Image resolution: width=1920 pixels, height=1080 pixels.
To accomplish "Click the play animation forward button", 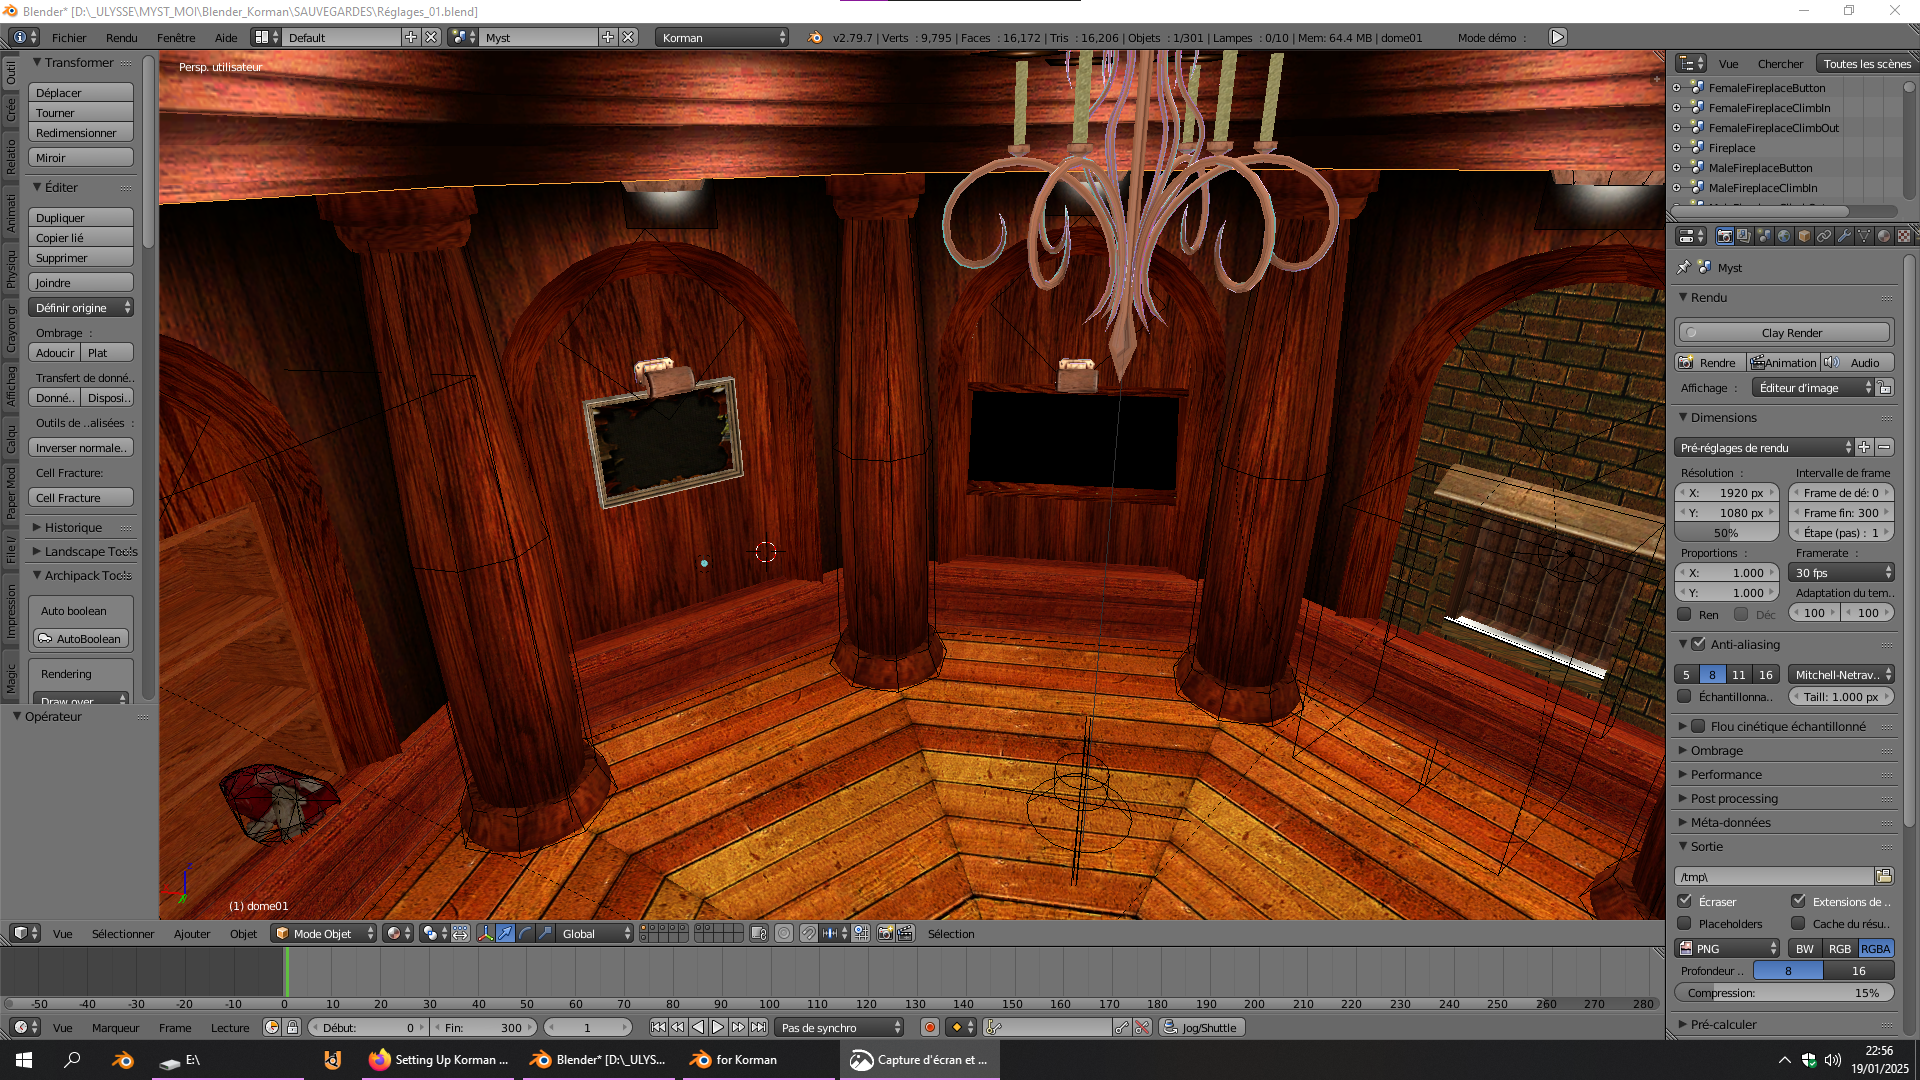I will click(718, 1027).
